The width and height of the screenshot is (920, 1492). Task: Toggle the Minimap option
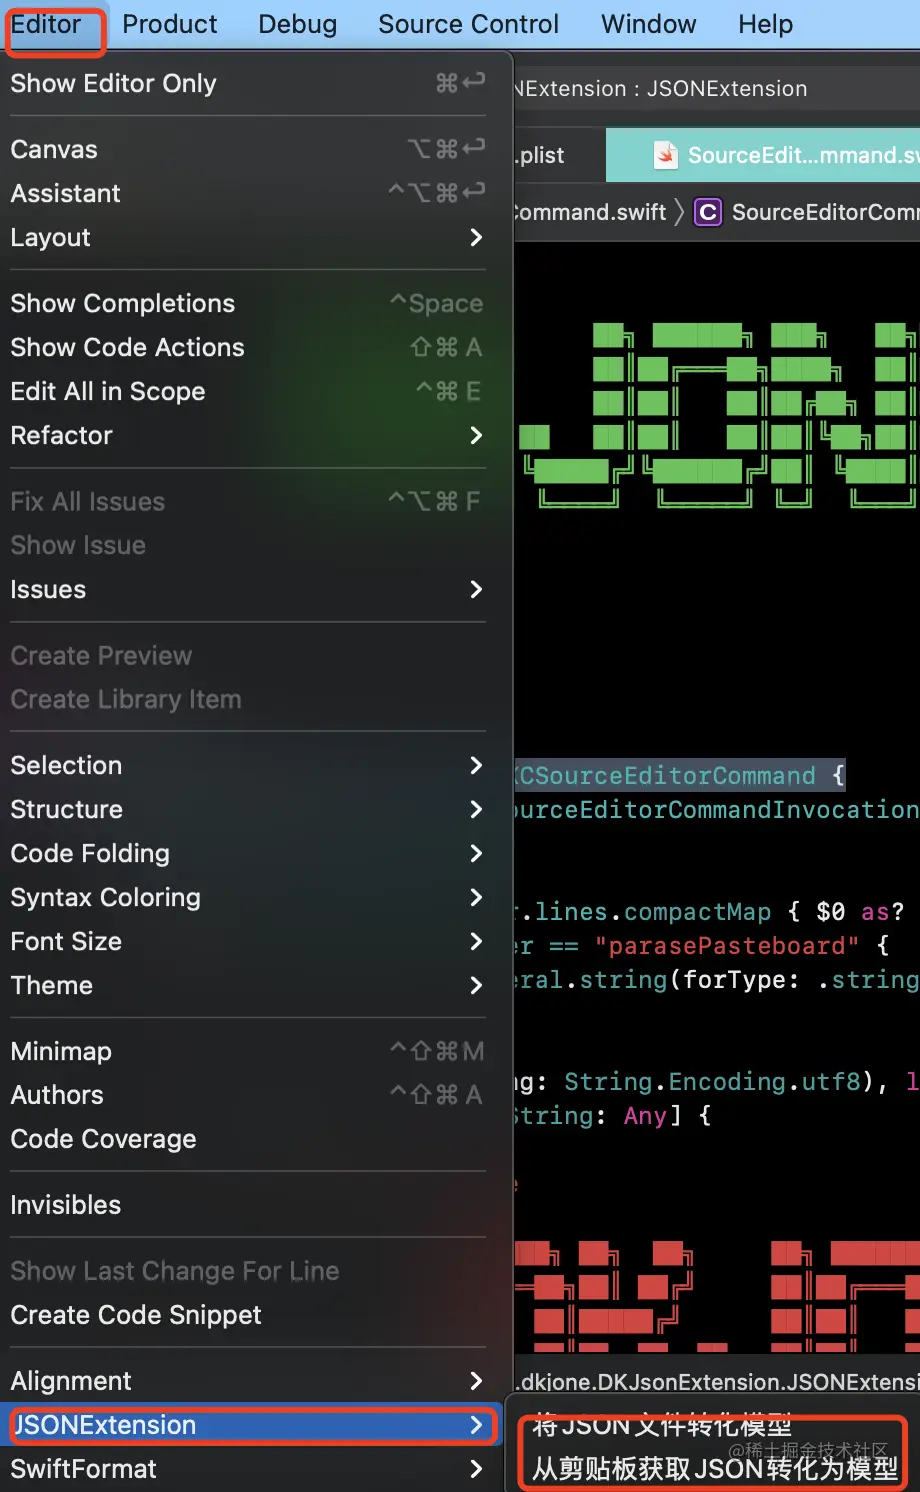click(247, 1051)
